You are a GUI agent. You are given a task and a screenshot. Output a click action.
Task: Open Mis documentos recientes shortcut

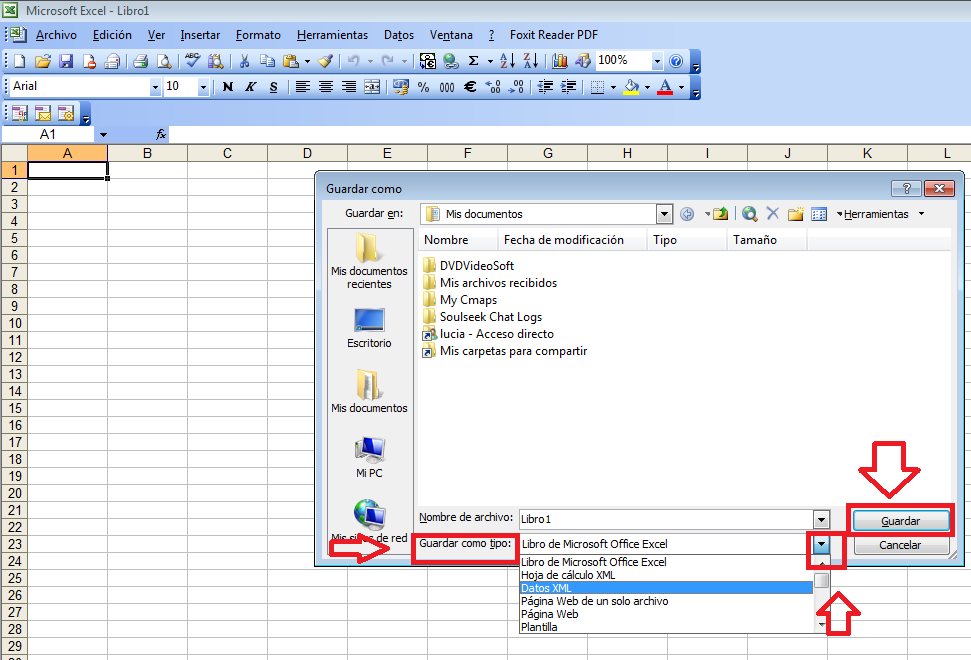point(369,261)
